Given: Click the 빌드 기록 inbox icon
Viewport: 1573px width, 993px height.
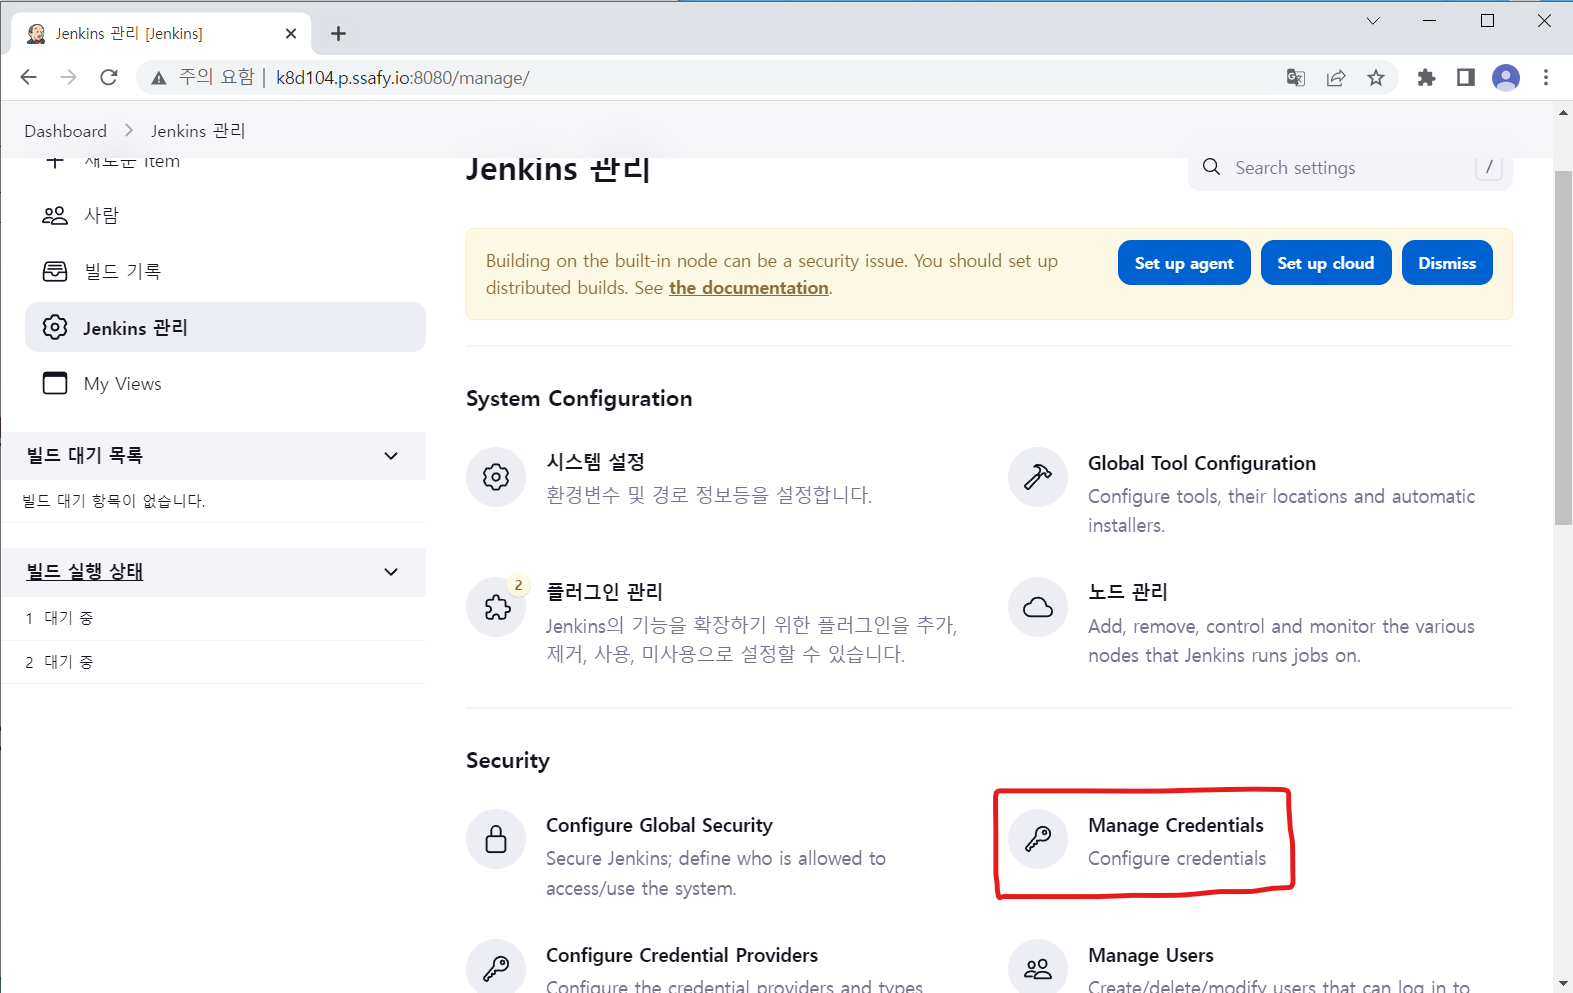Looking at the screenshot, I should [55, 271].
